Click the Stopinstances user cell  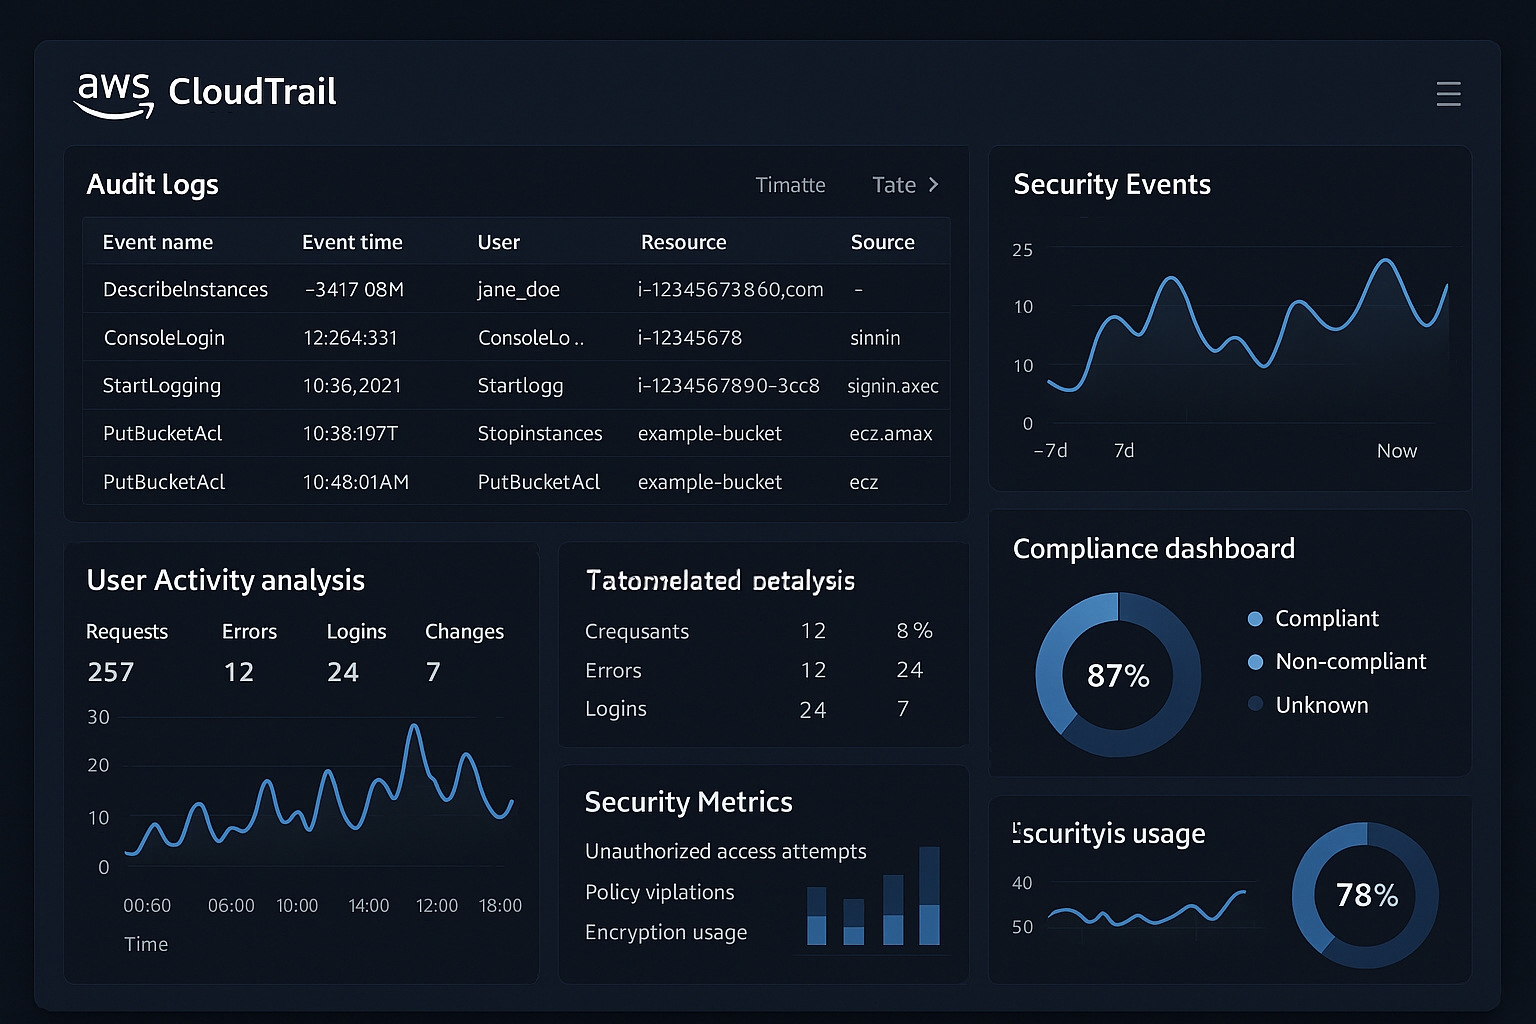pyautogui.click(x=540, y=433)
